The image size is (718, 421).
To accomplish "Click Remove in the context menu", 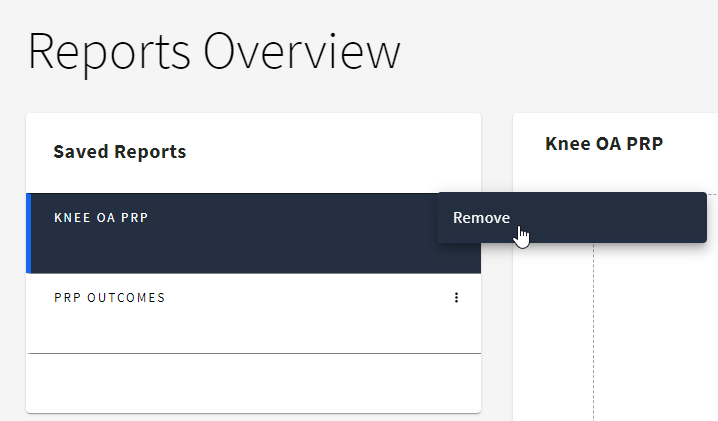I will 481,218.
